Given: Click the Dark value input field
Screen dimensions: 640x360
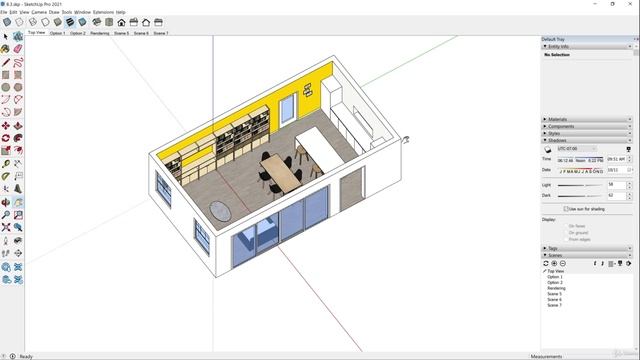Looking at the screenshot, I should pyautogui.click(x=616, y=196).
